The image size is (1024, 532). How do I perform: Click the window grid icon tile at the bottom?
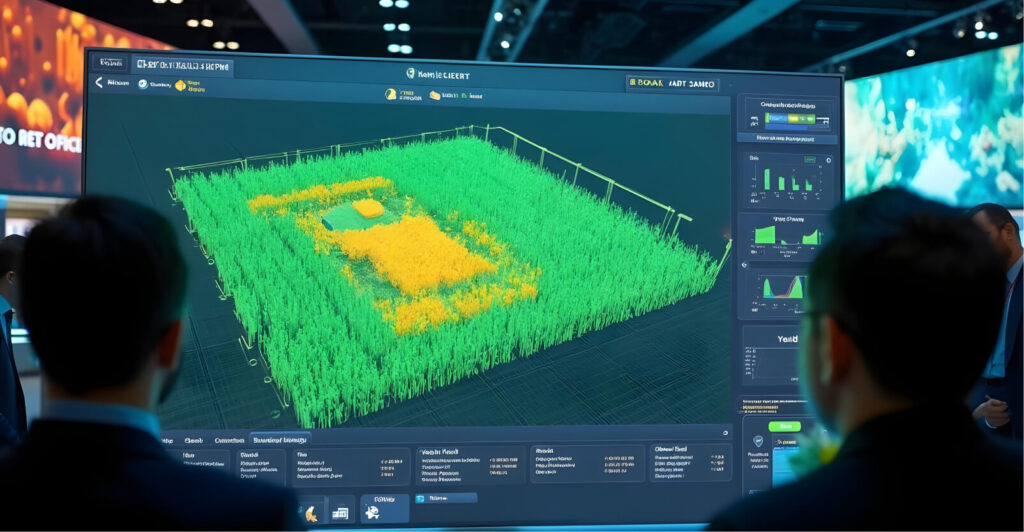coord(340,513)
